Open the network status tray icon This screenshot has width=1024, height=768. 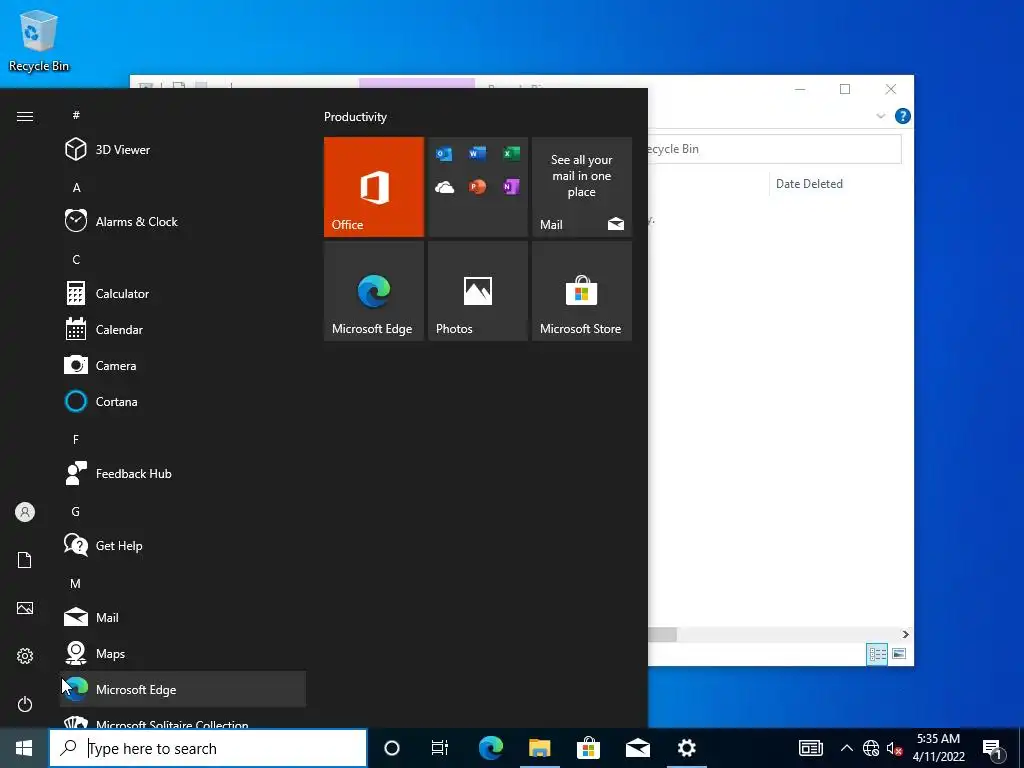tap(871, 748)
